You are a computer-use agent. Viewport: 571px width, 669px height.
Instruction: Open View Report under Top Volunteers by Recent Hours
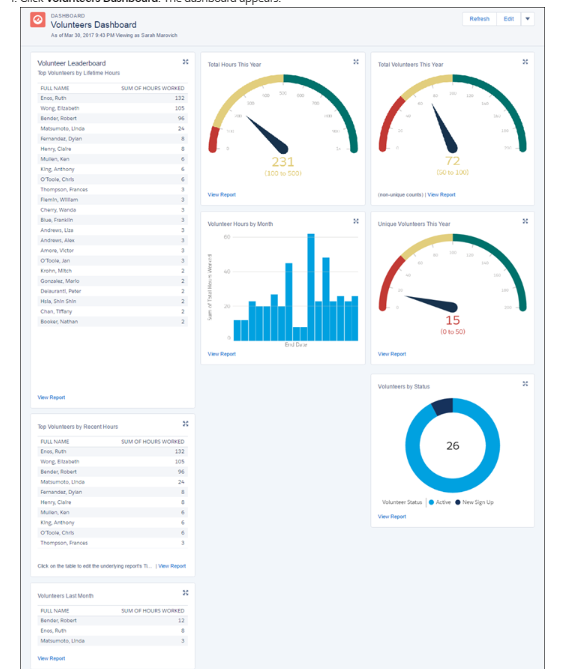172,566
